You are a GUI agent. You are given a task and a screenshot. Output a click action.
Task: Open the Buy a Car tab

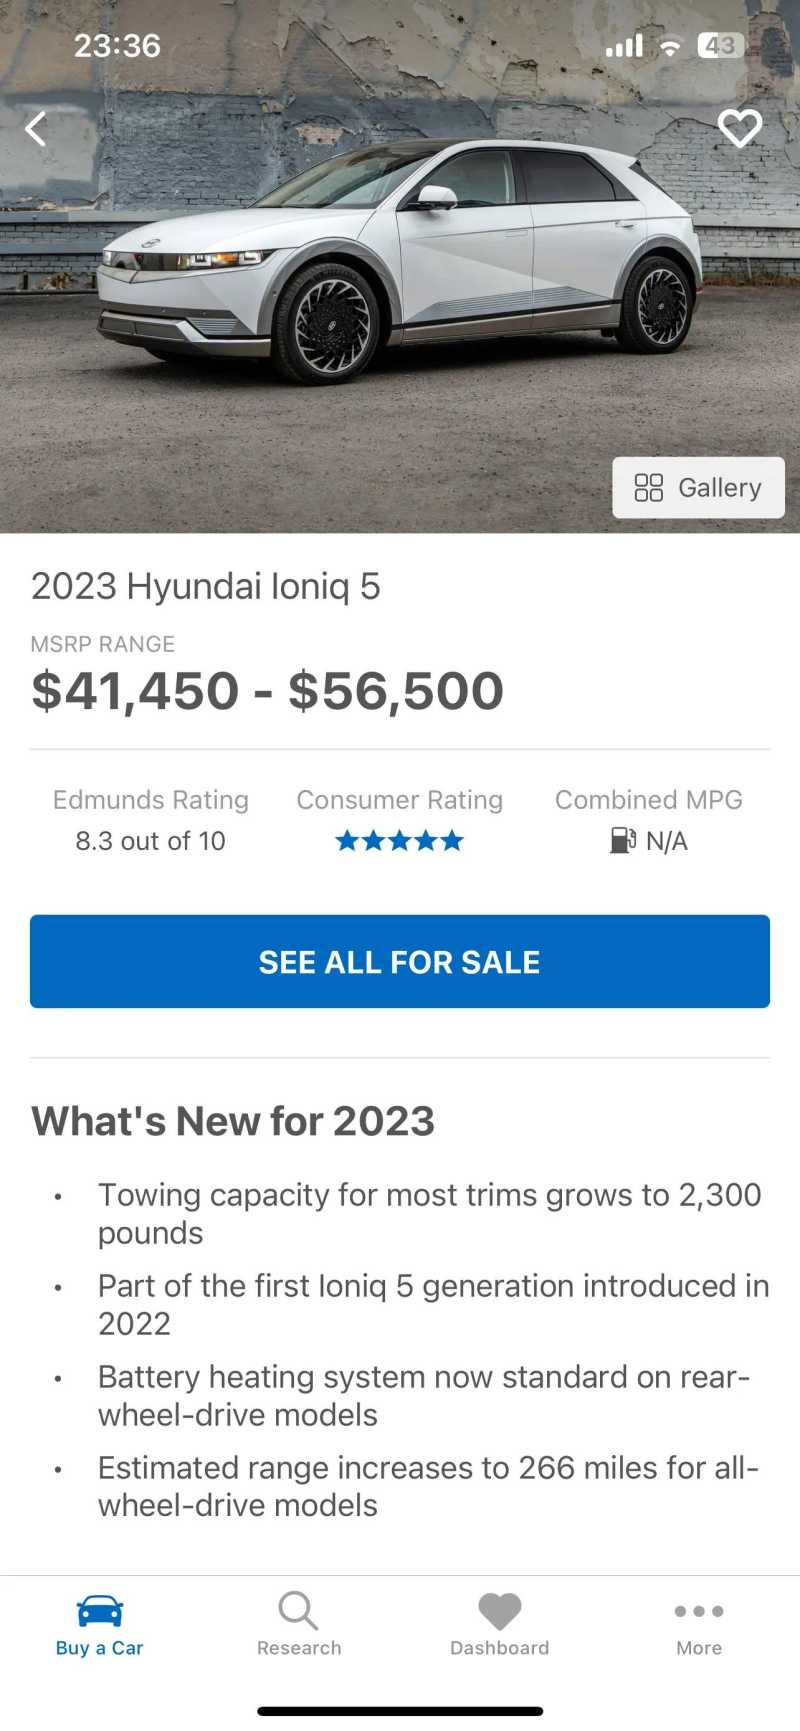coord(99,1625)
